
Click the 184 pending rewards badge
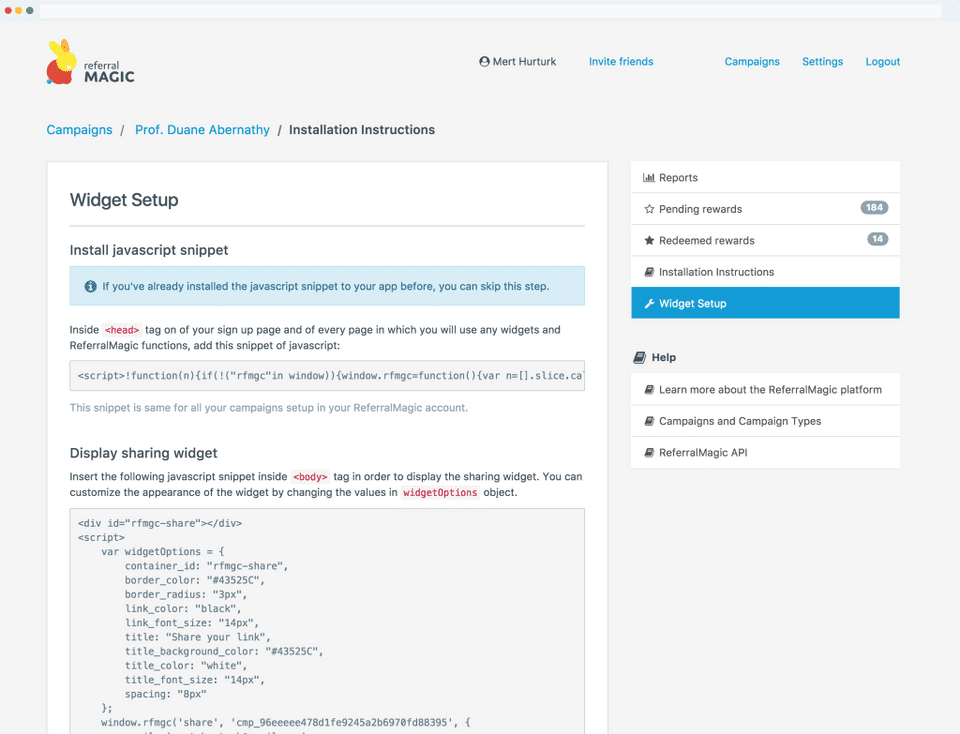pyautogui.click(x=874, y=208)
